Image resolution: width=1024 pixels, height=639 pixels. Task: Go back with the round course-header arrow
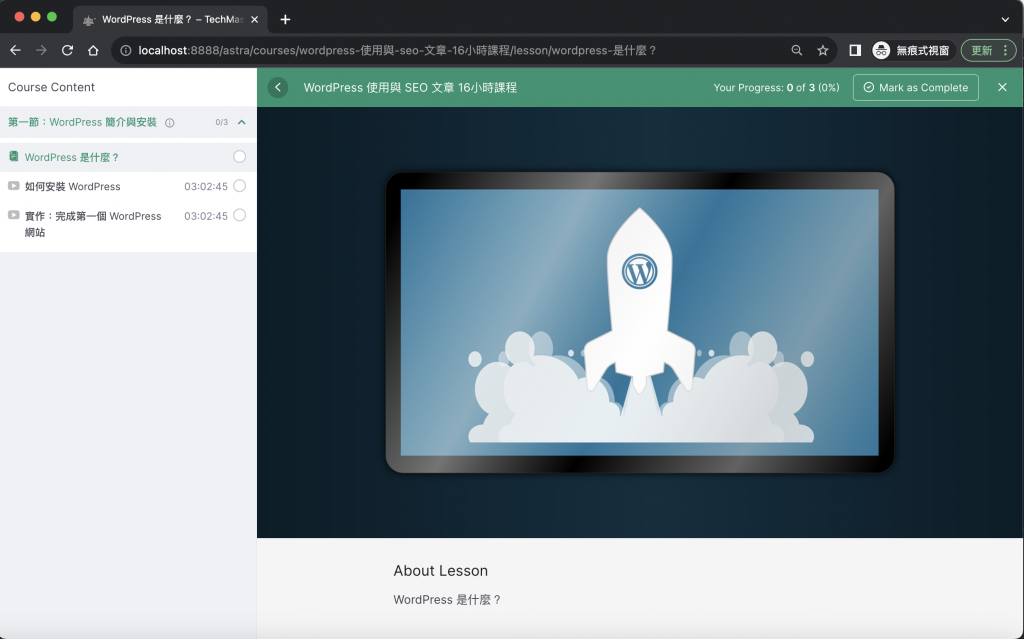(278, 88)
